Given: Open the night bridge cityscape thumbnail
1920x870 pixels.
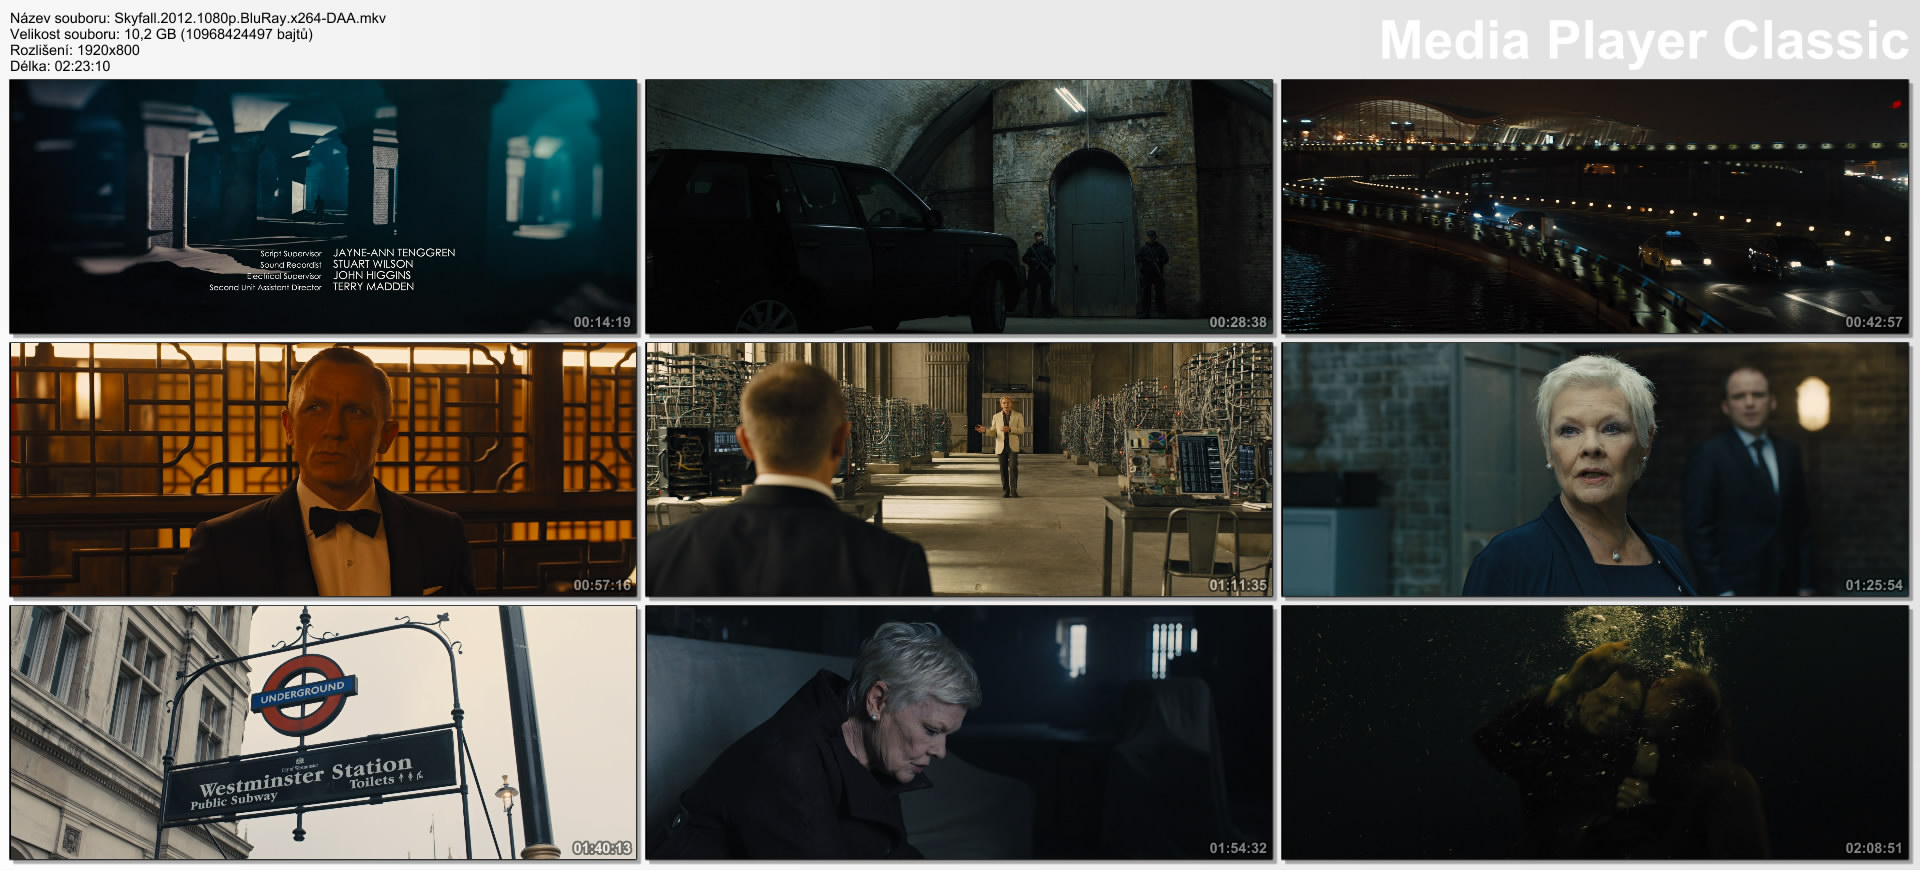Looking at the screenshot, I should tap(1595, 206).
